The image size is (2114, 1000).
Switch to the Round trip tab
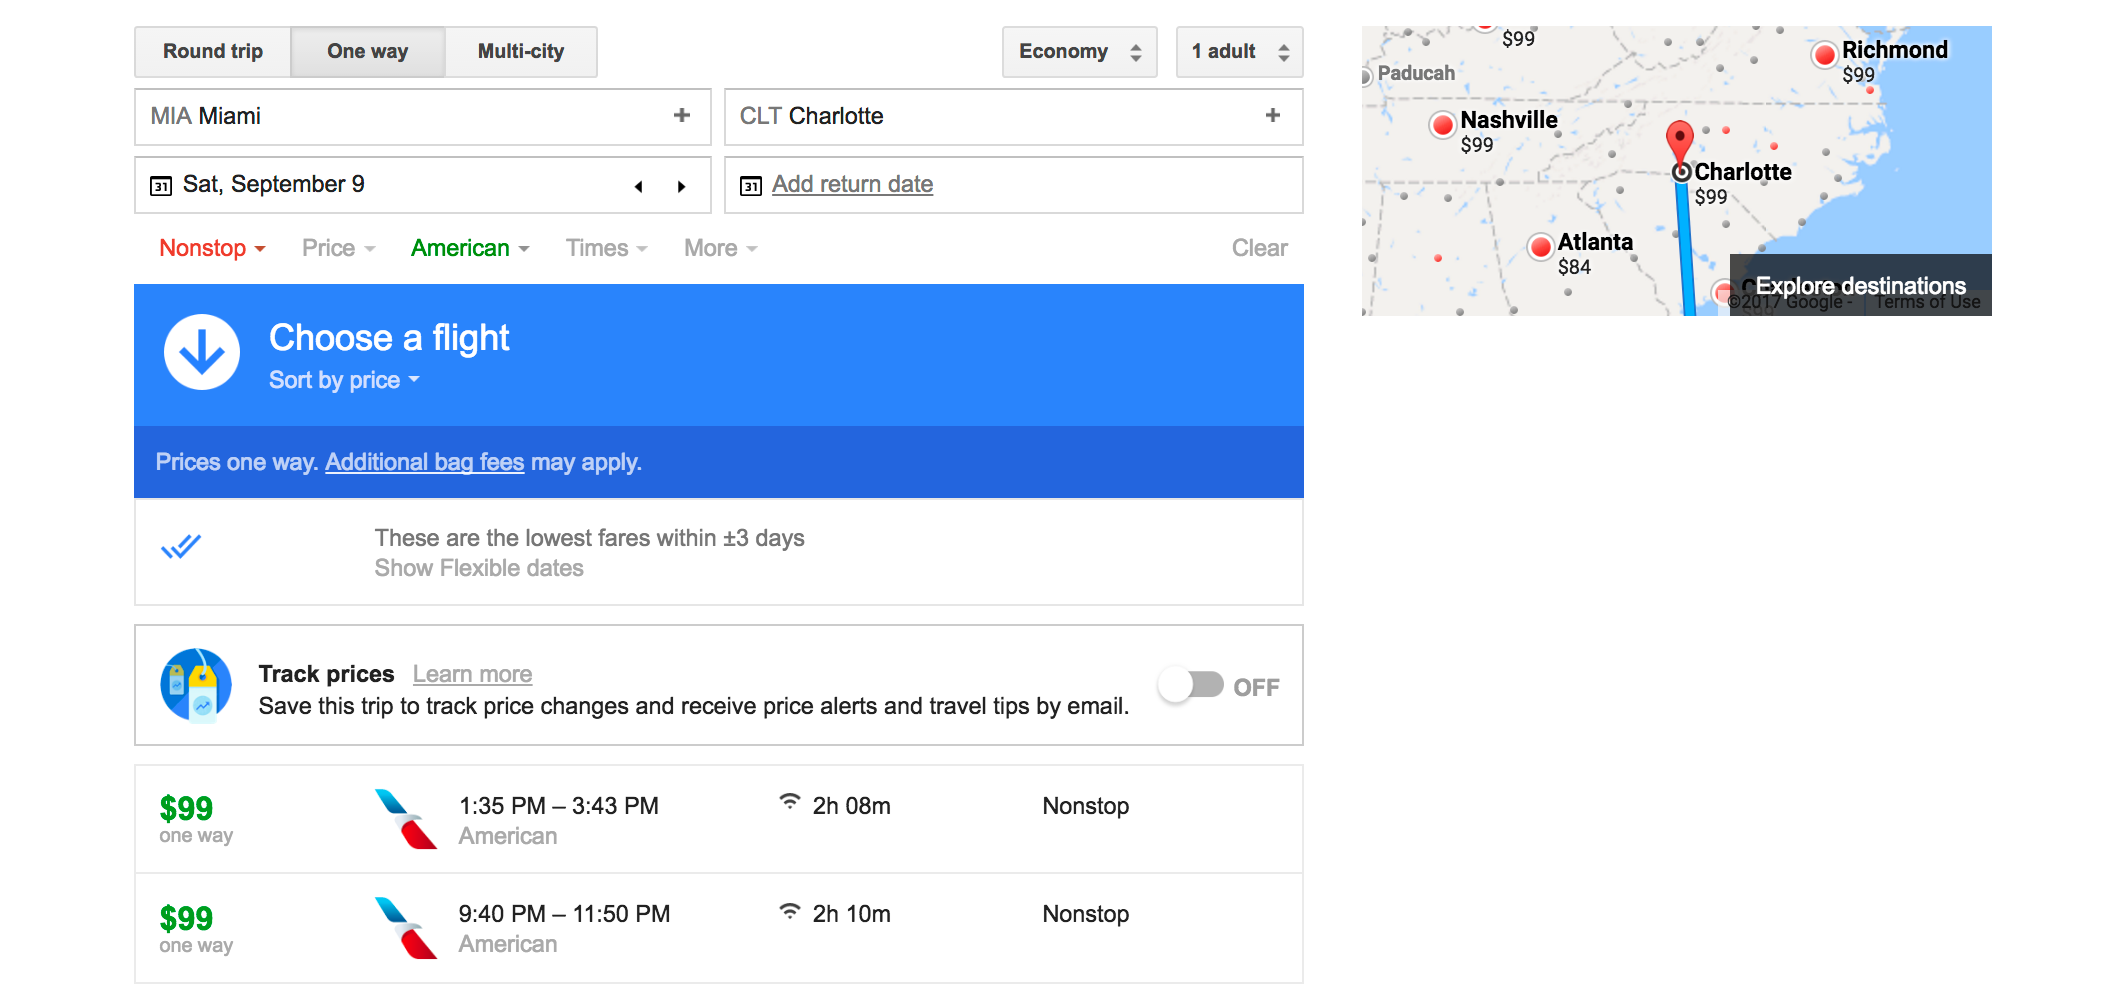[x=213, y=52]
